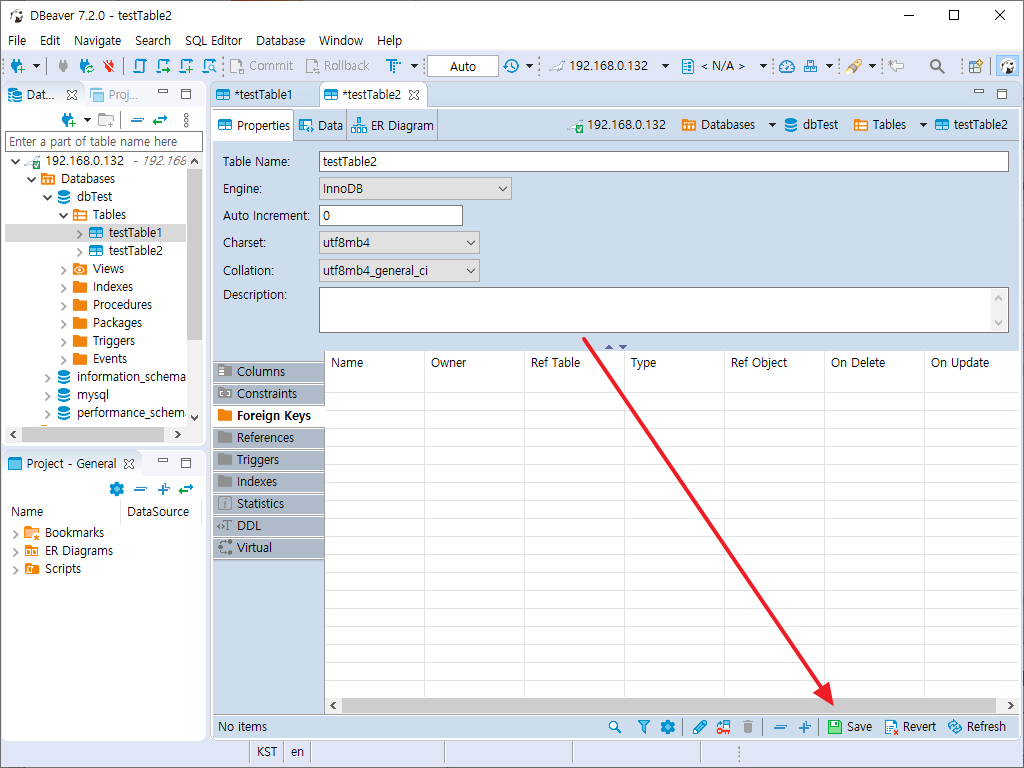Click the Description text area
The width and height of the screenshot is (1024, 768).
664,310
